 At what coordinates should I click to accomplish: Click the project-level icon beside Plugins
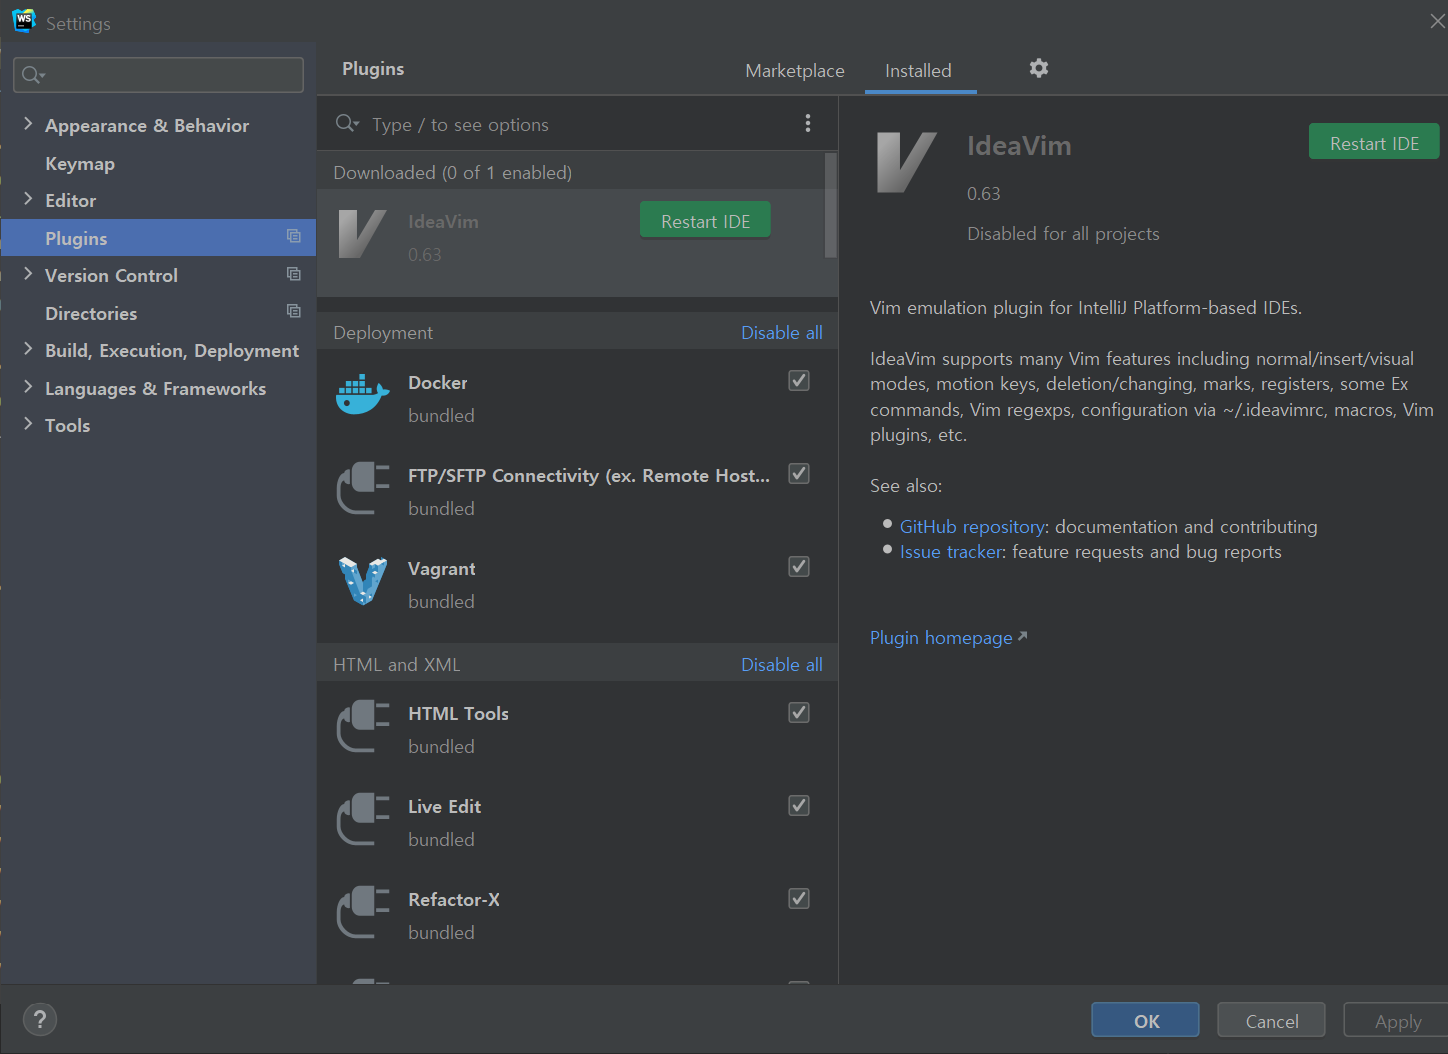293,236
